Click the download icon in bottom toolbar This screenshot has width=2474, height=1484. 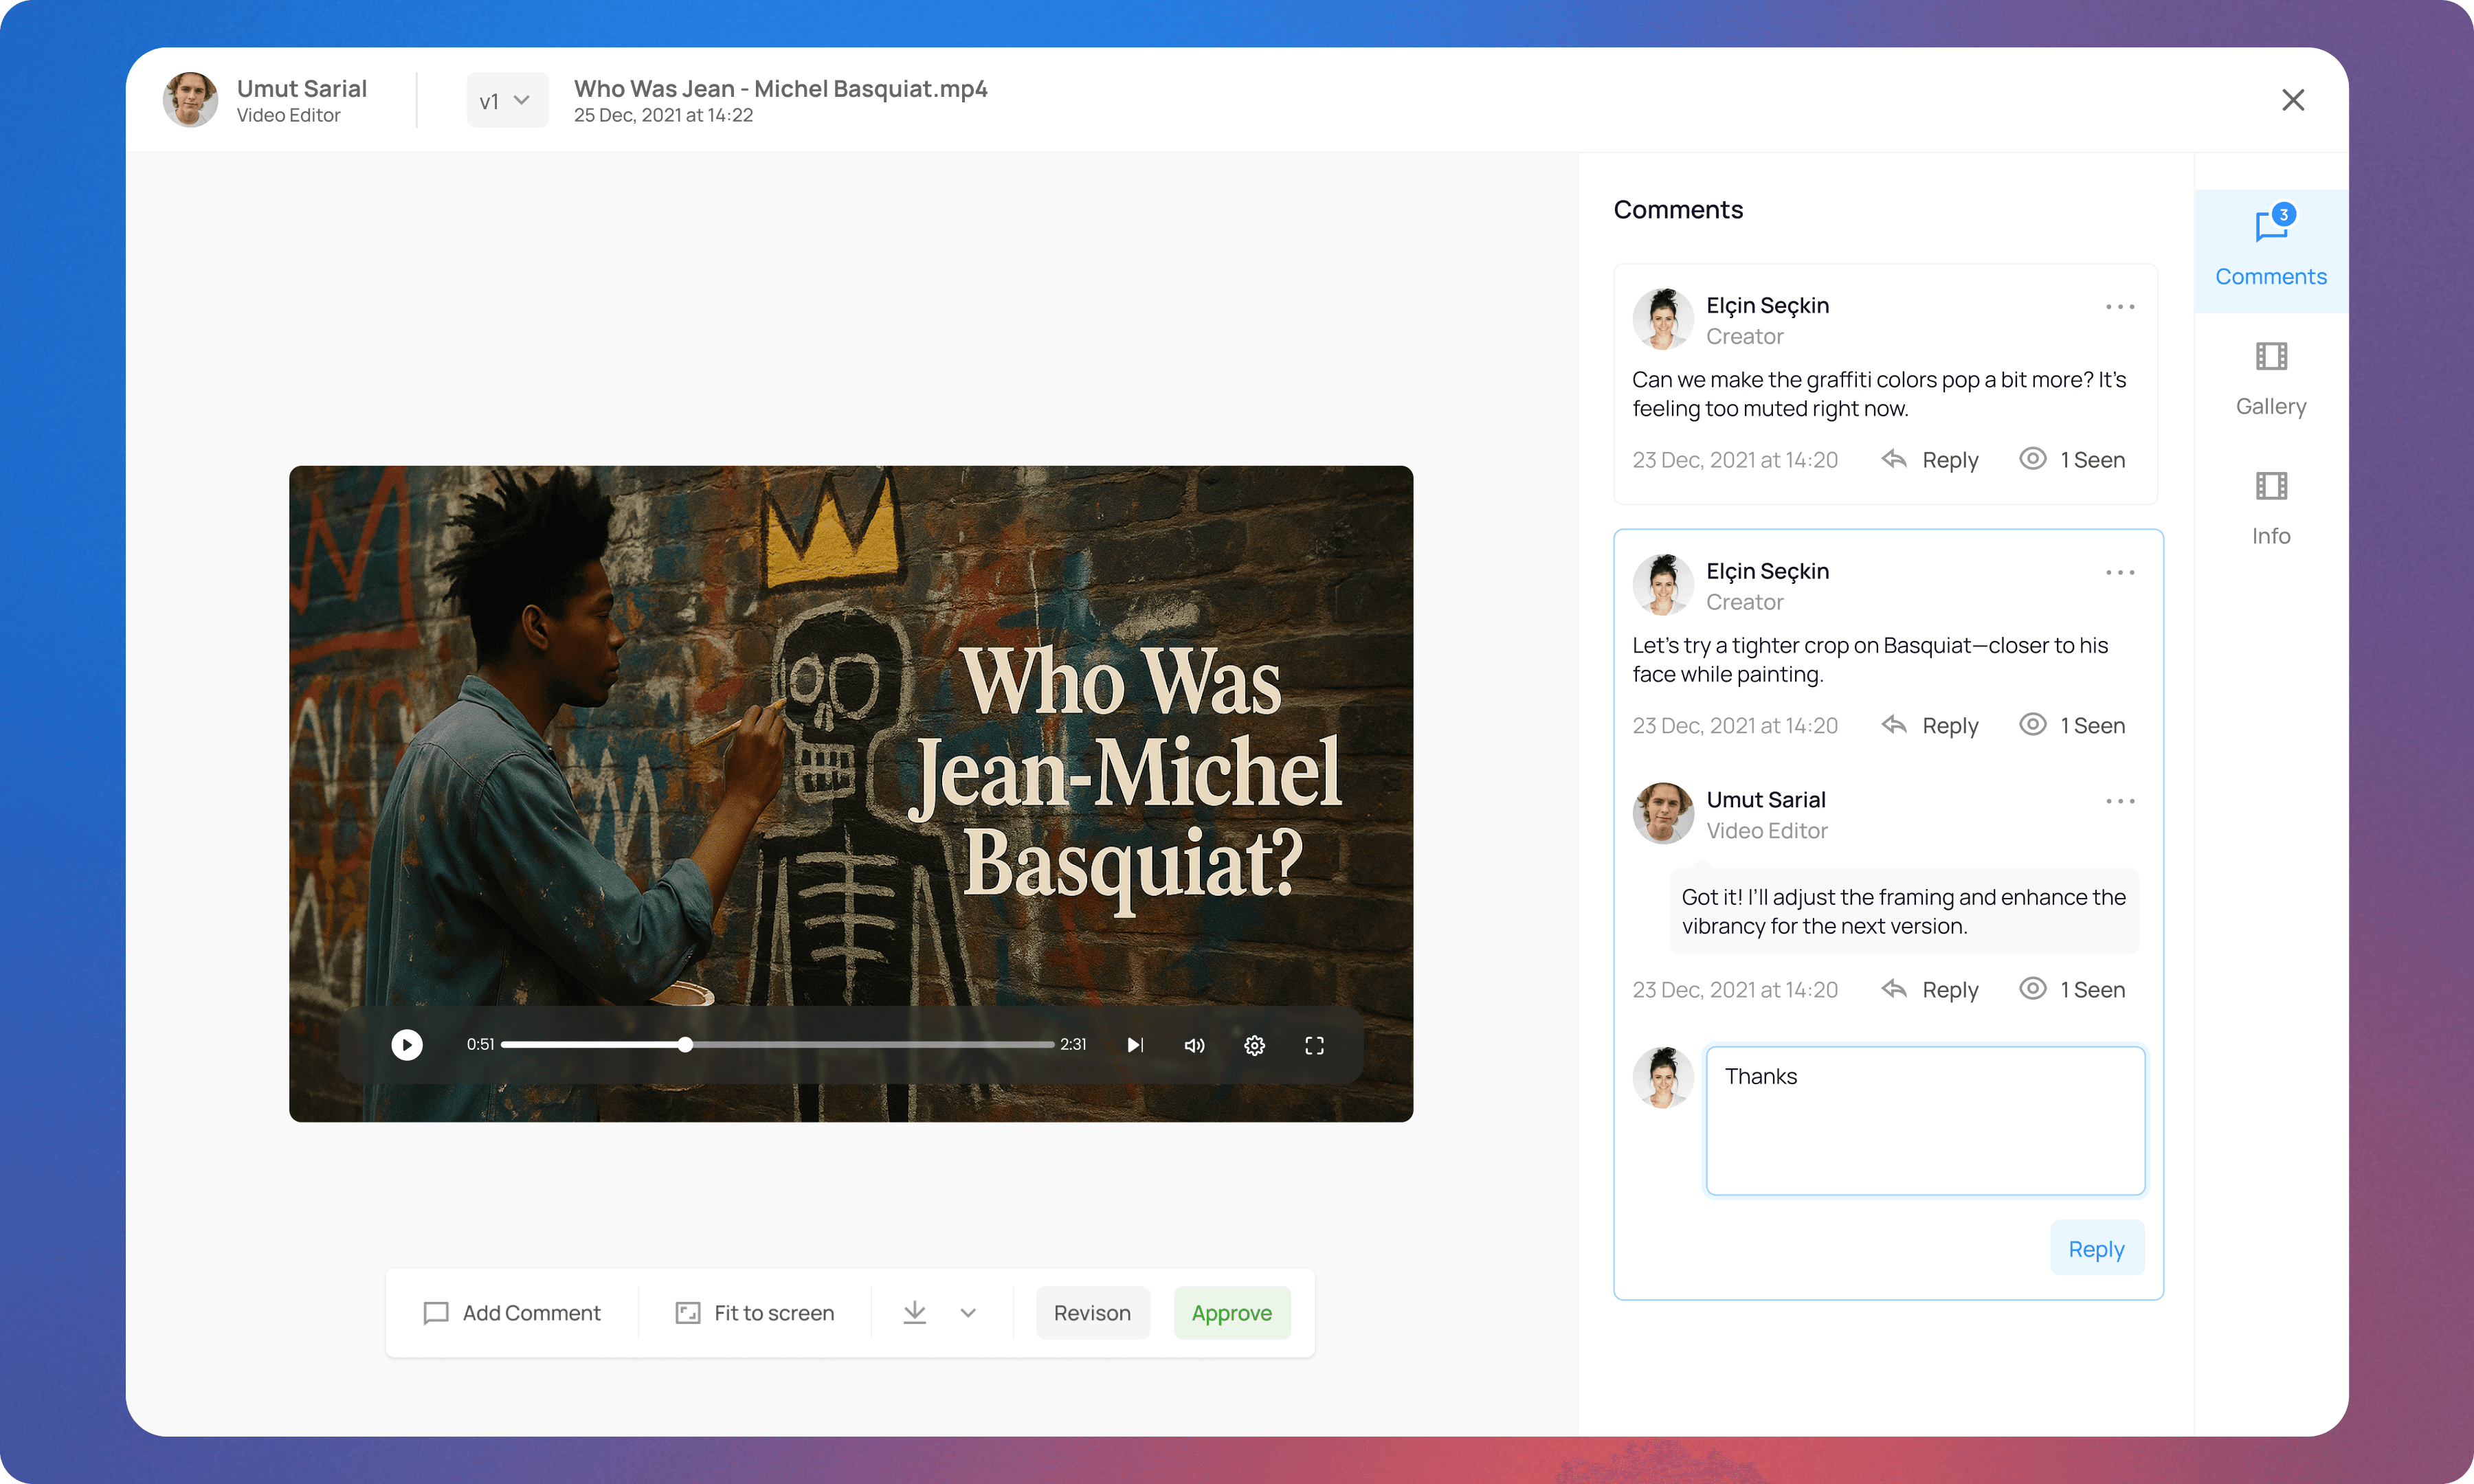pos(914,1312)
